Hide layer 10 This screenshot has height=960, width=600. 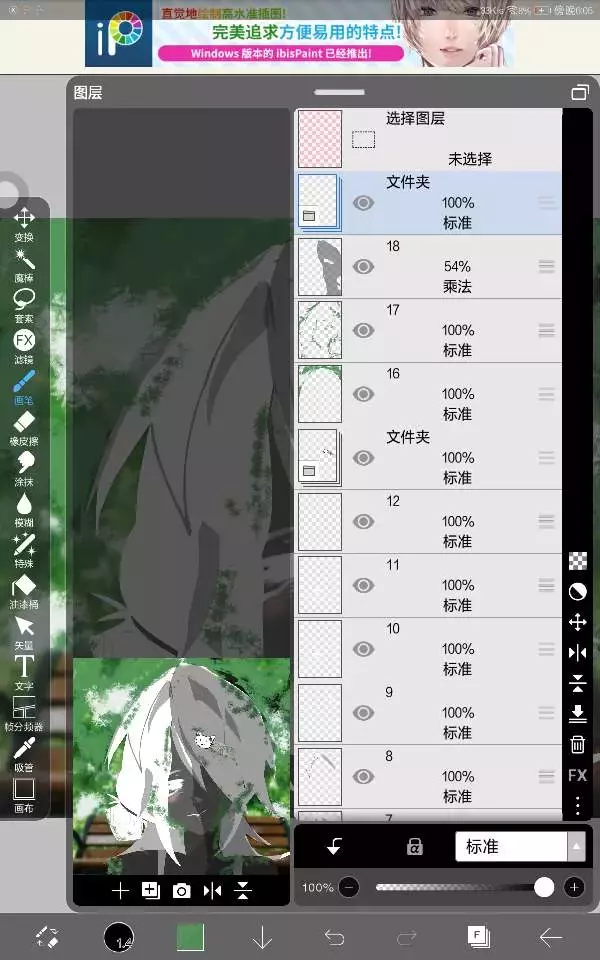(363, 649)
